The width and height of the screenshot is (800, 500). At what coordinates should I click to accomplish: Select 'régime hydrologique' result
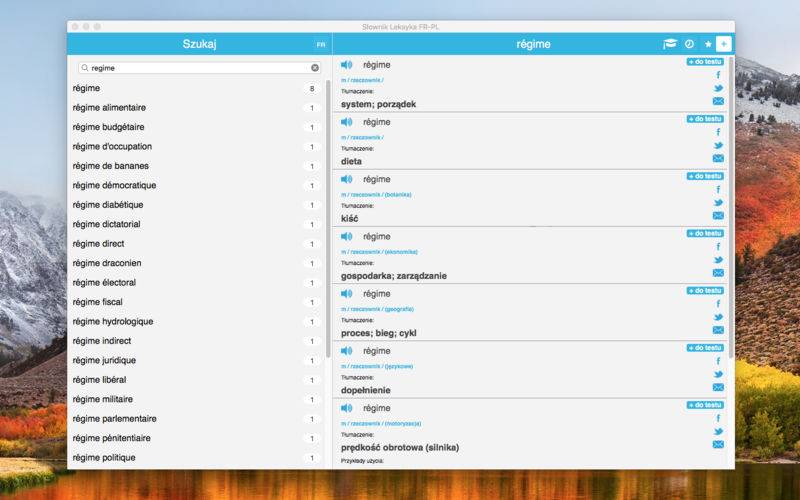click(x=196, y=321)
